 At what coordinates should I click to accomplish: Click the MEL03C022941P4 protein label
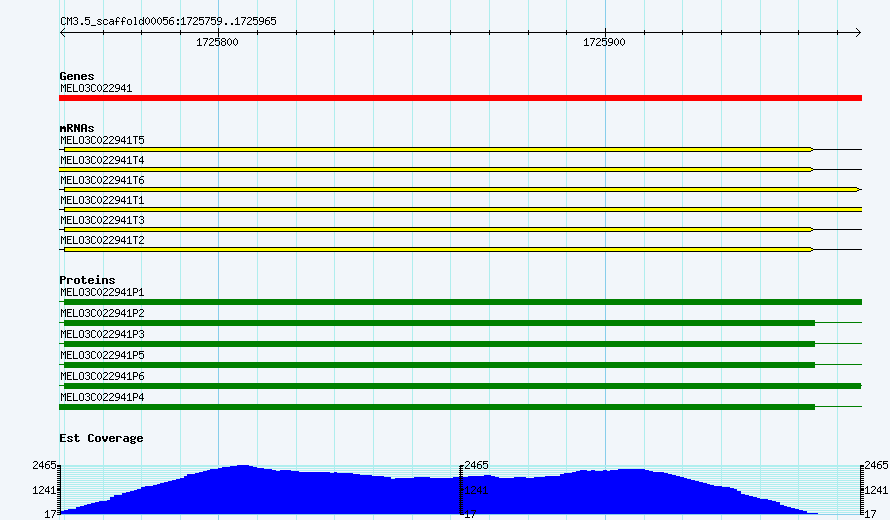click(x=102, y=397)
